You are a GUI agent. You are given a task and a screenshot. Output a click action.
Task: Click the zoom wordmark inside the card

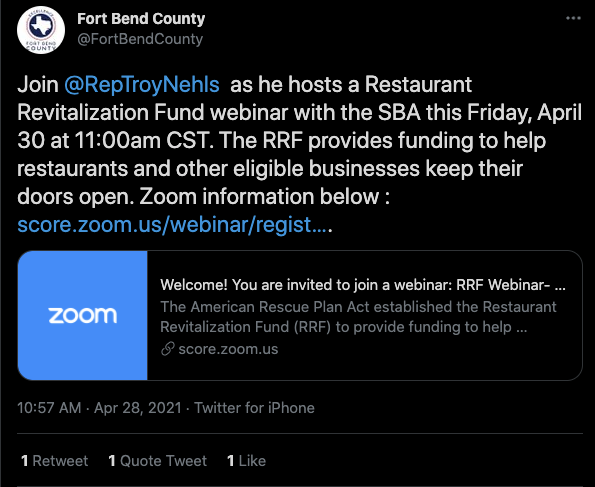coord(82,315)
